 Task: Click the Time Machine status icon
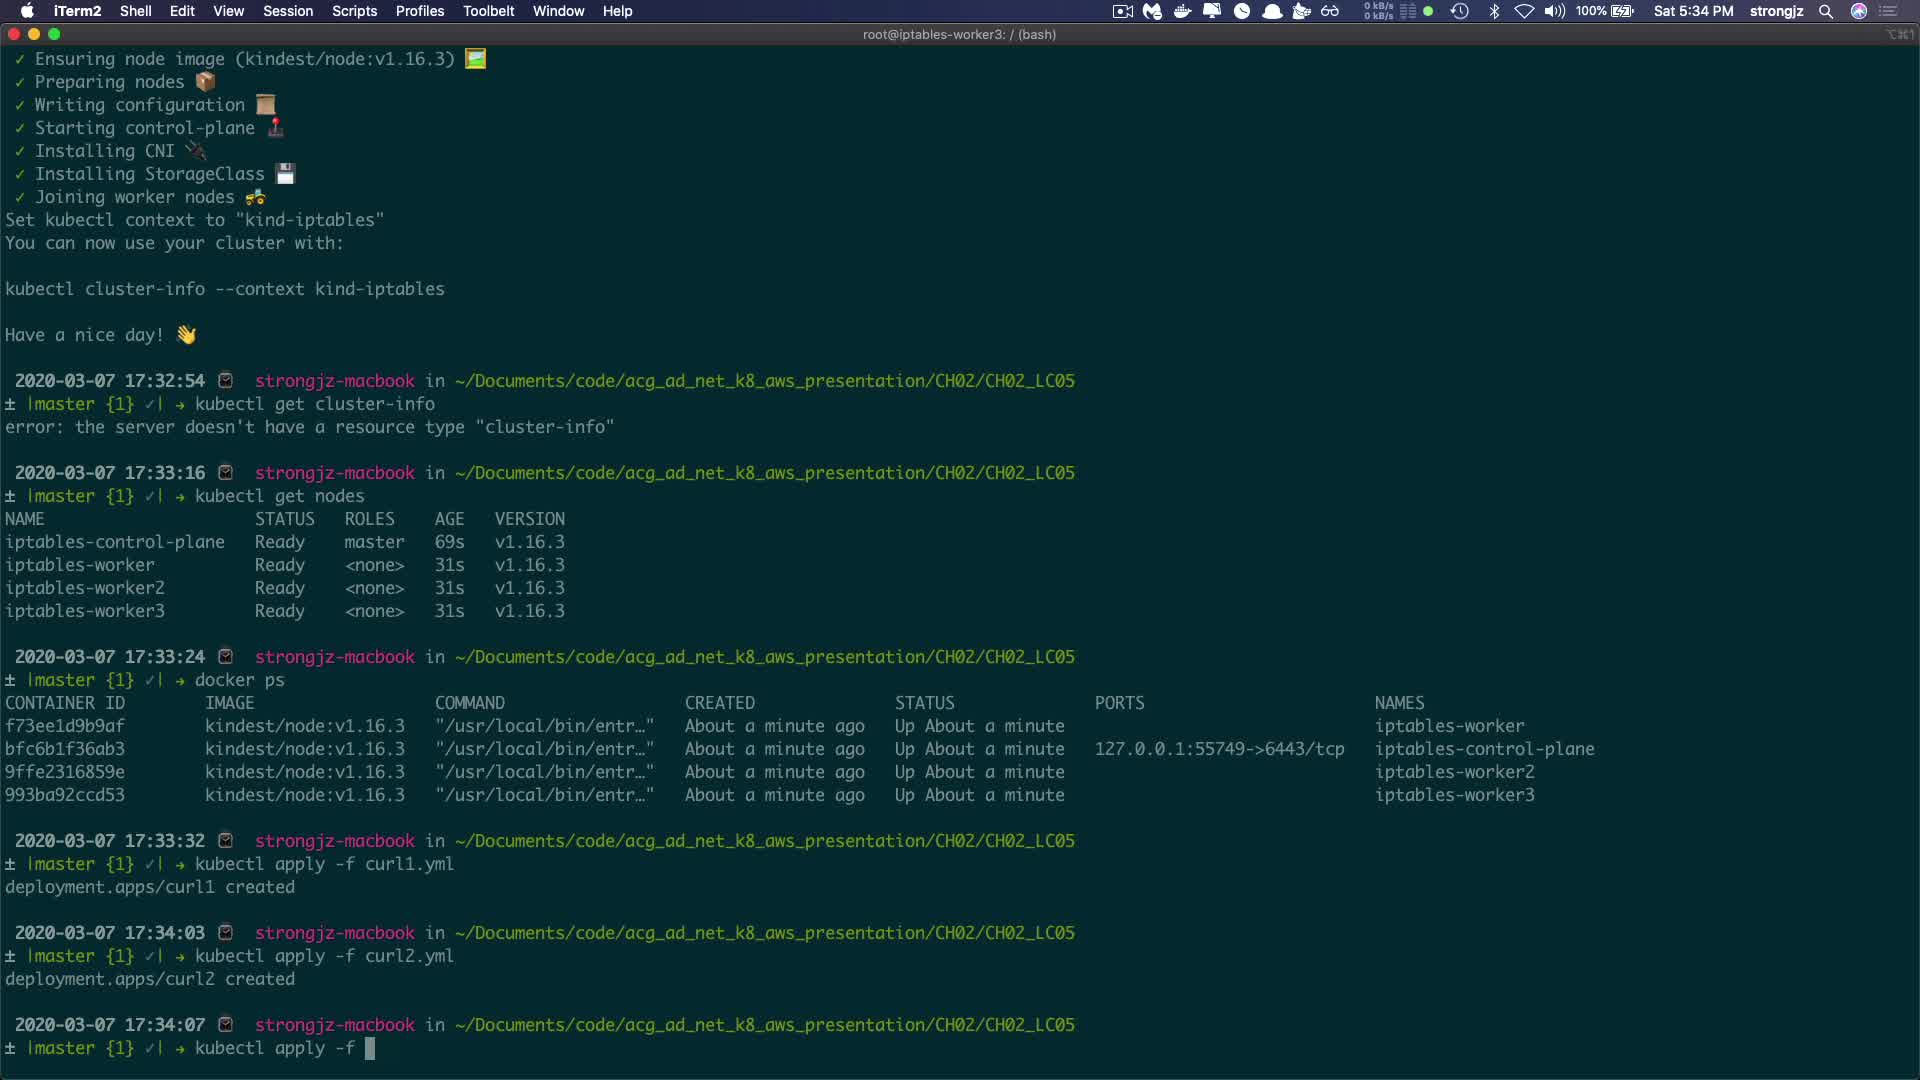[x=1459, y=11]
